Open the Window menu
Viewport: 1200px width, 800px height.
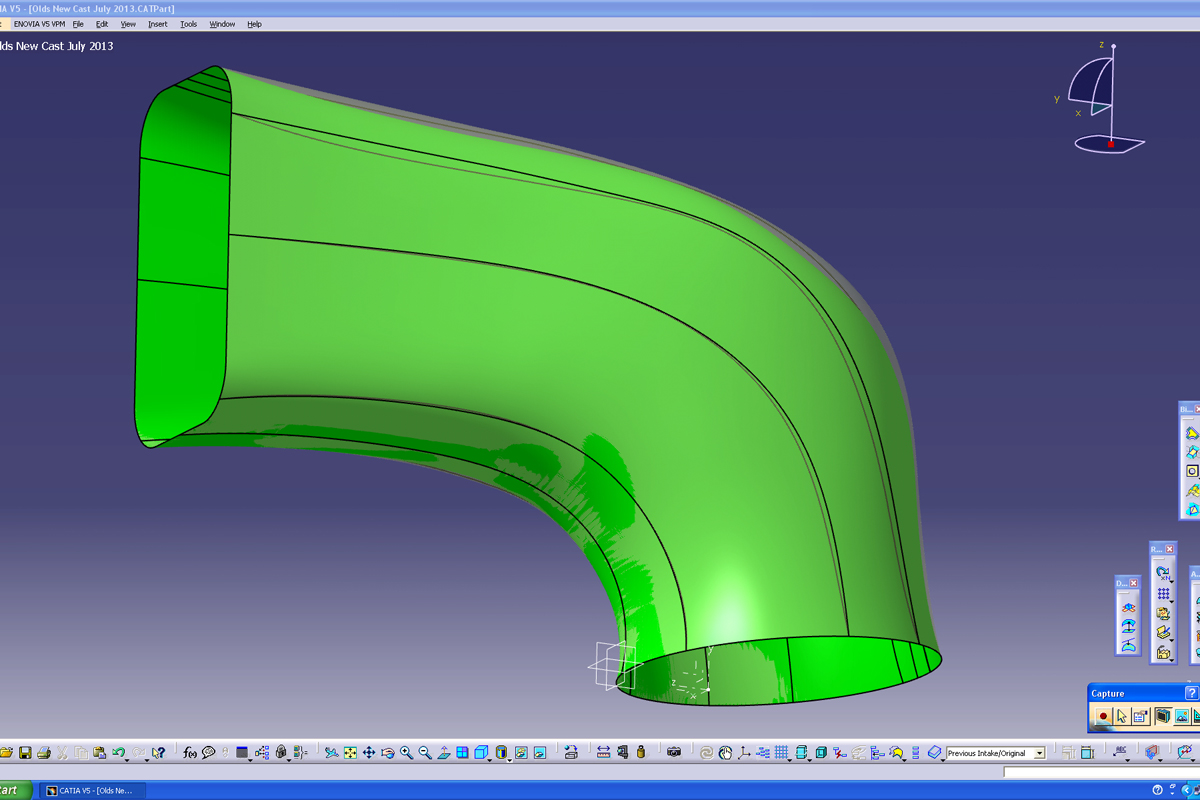point(222,24)
